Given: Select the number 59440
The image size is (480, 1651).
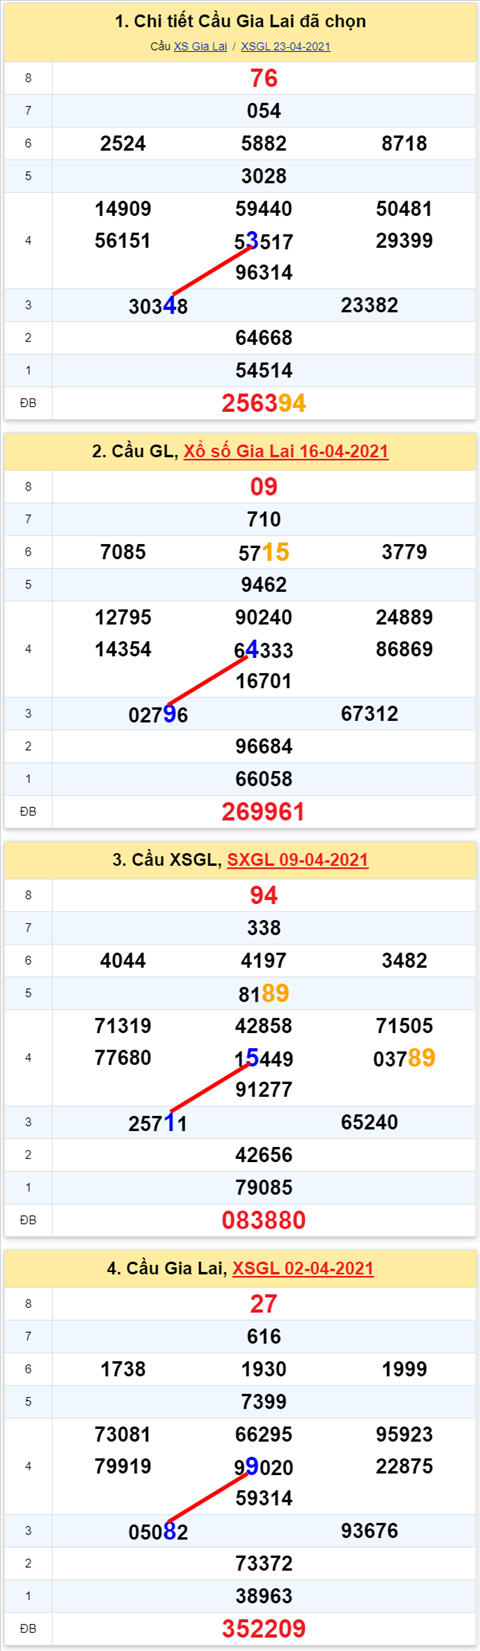Looking at the screenshot, I should click(x=264, y=209).
